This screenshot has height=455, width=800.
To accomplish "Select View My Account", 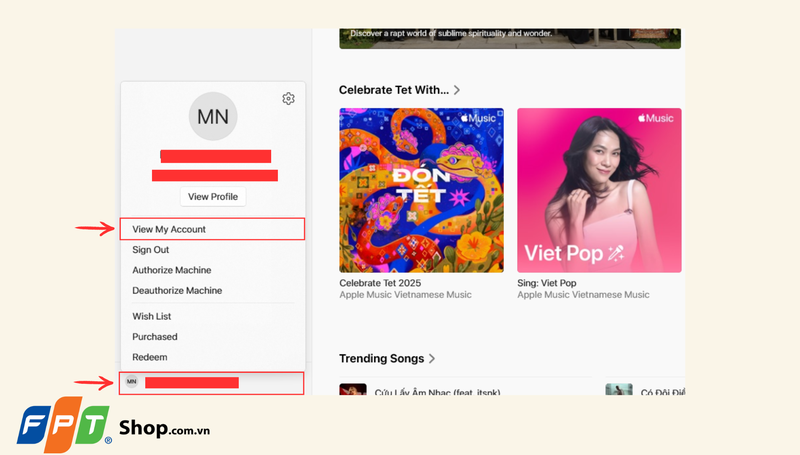I will [169, 229].
